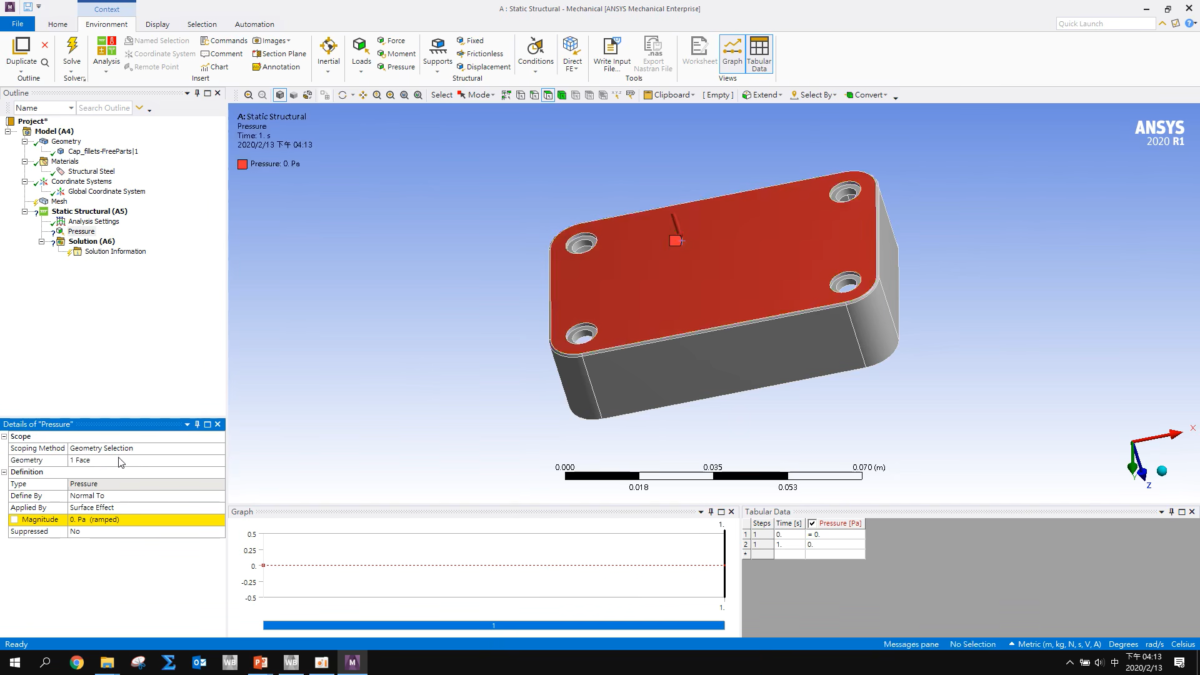
Task: Click the Quick Launch search box
Action: (x=1106, y=23)
